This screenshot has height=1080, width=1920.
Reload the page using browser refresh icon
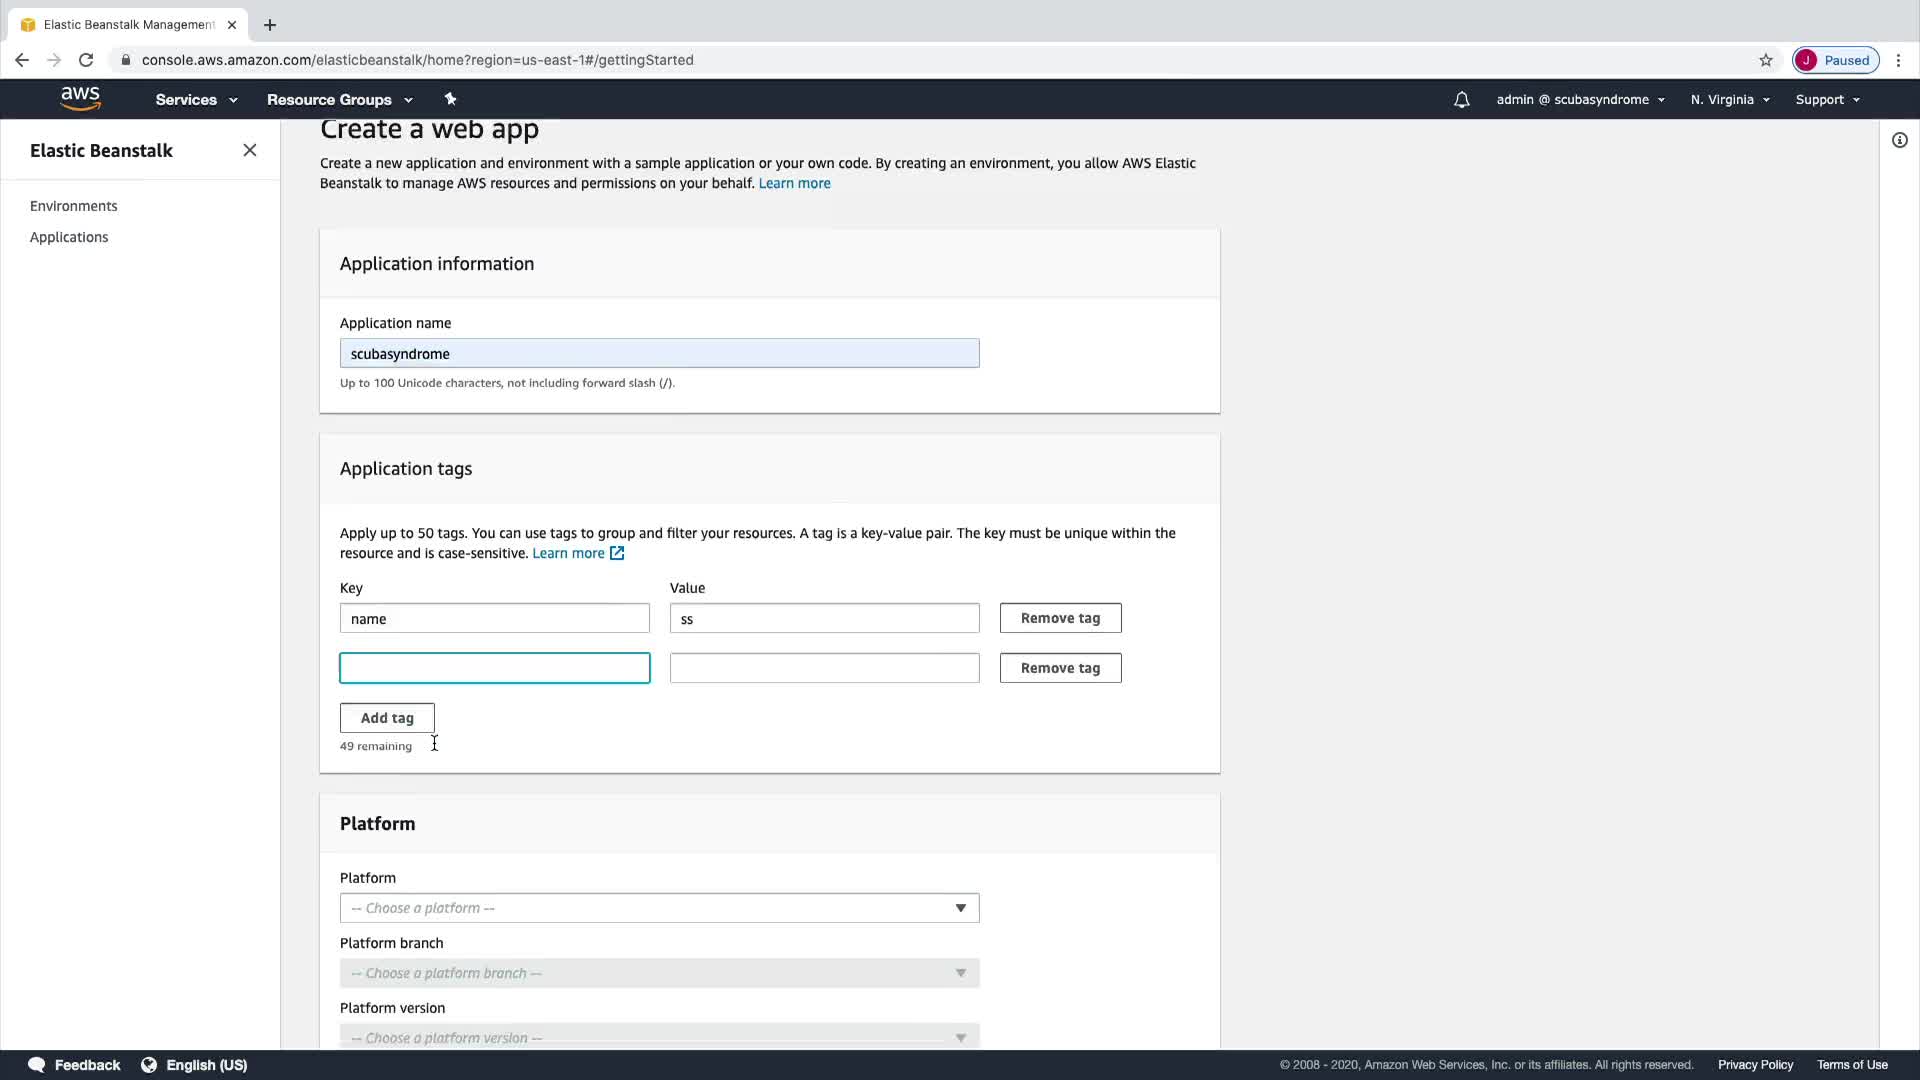tap(86, 60)
